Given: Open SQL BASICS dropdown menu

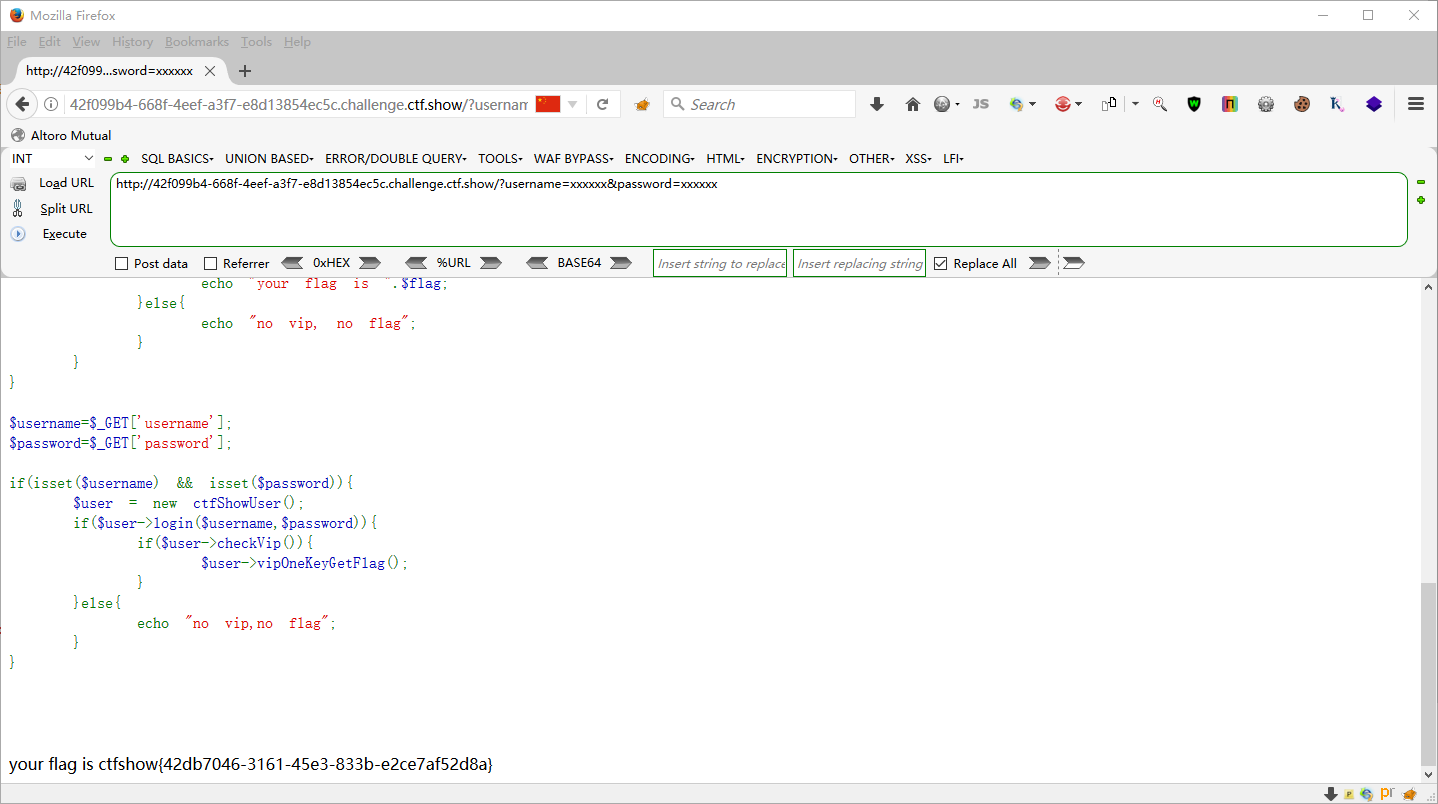Looking at the screenshot, I should 178,159.
